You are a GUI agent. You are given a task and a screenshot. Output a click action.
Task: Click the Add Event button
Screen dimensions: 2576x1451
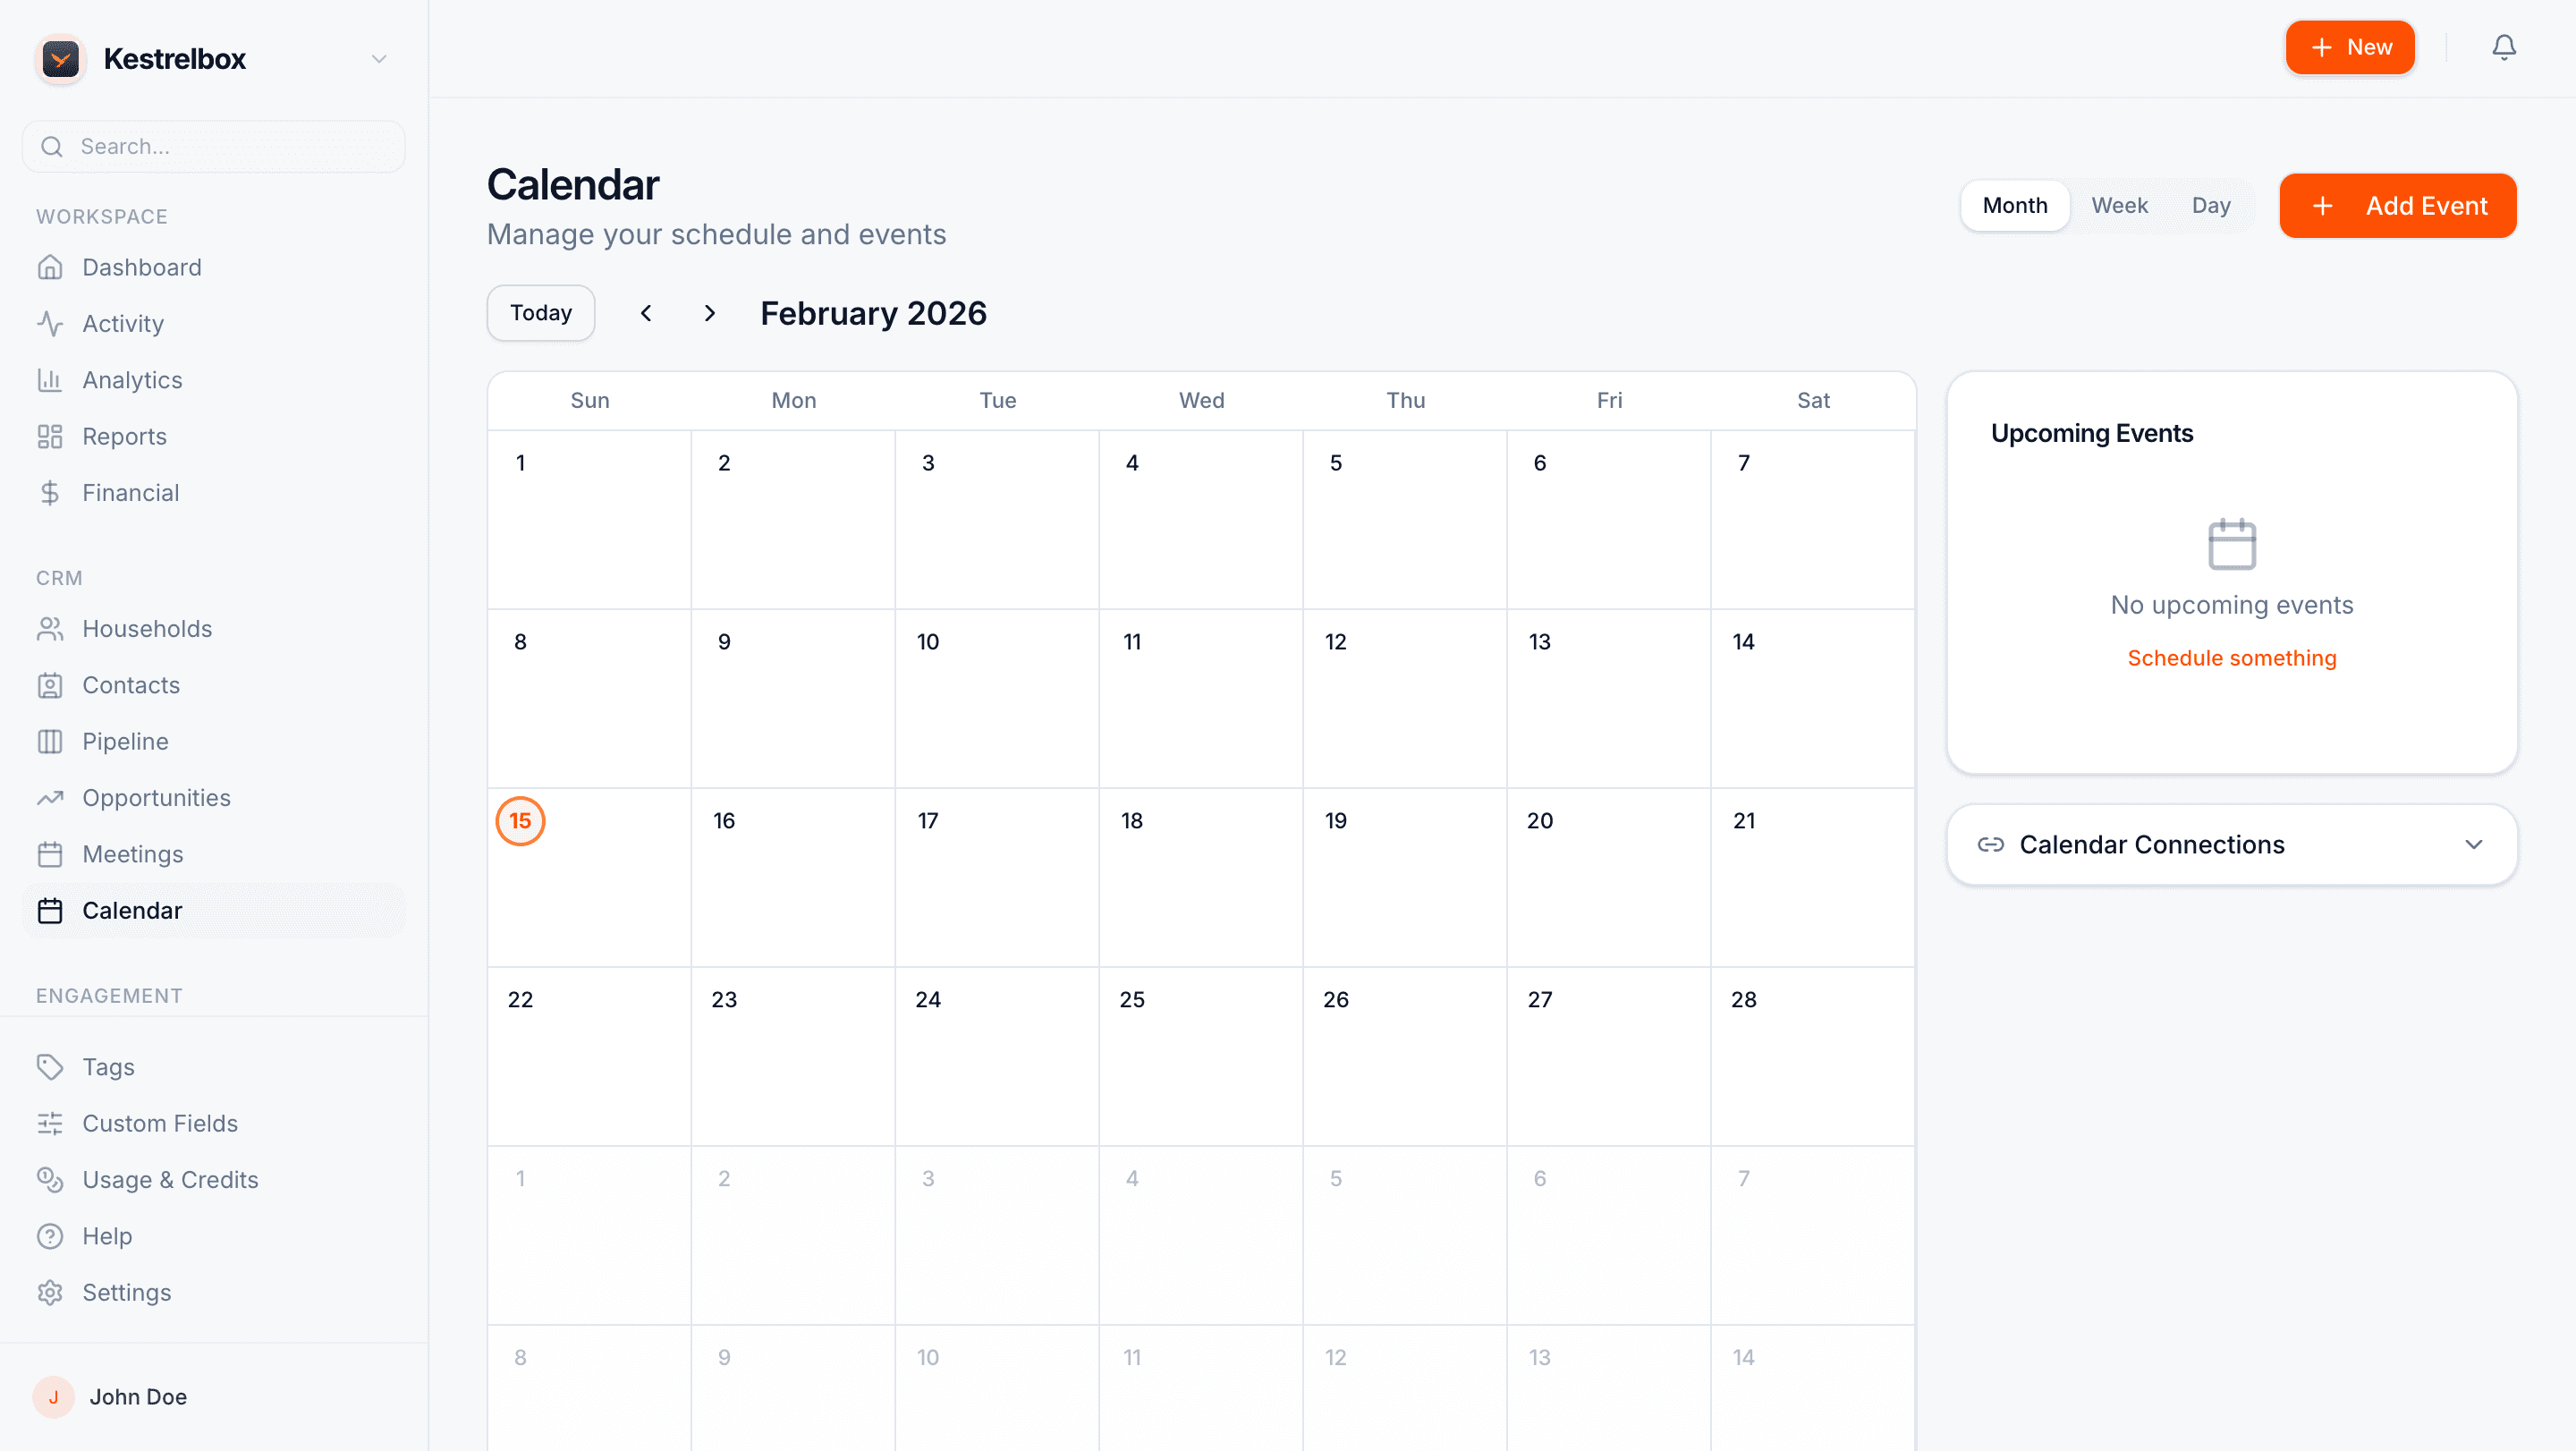(2397, 205)
